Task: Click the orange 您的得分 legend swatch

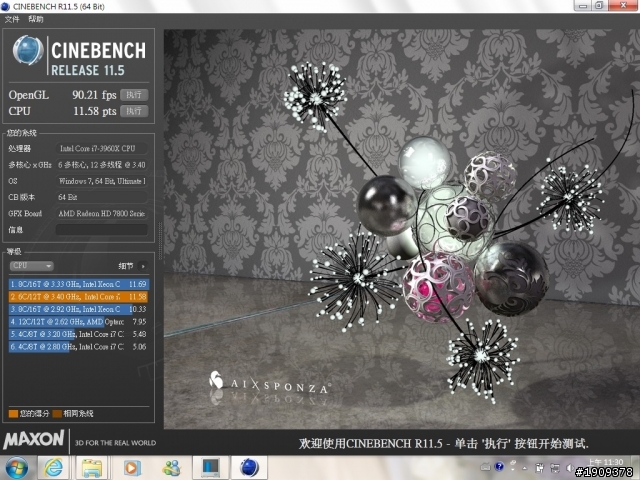Action: point(13,413)
